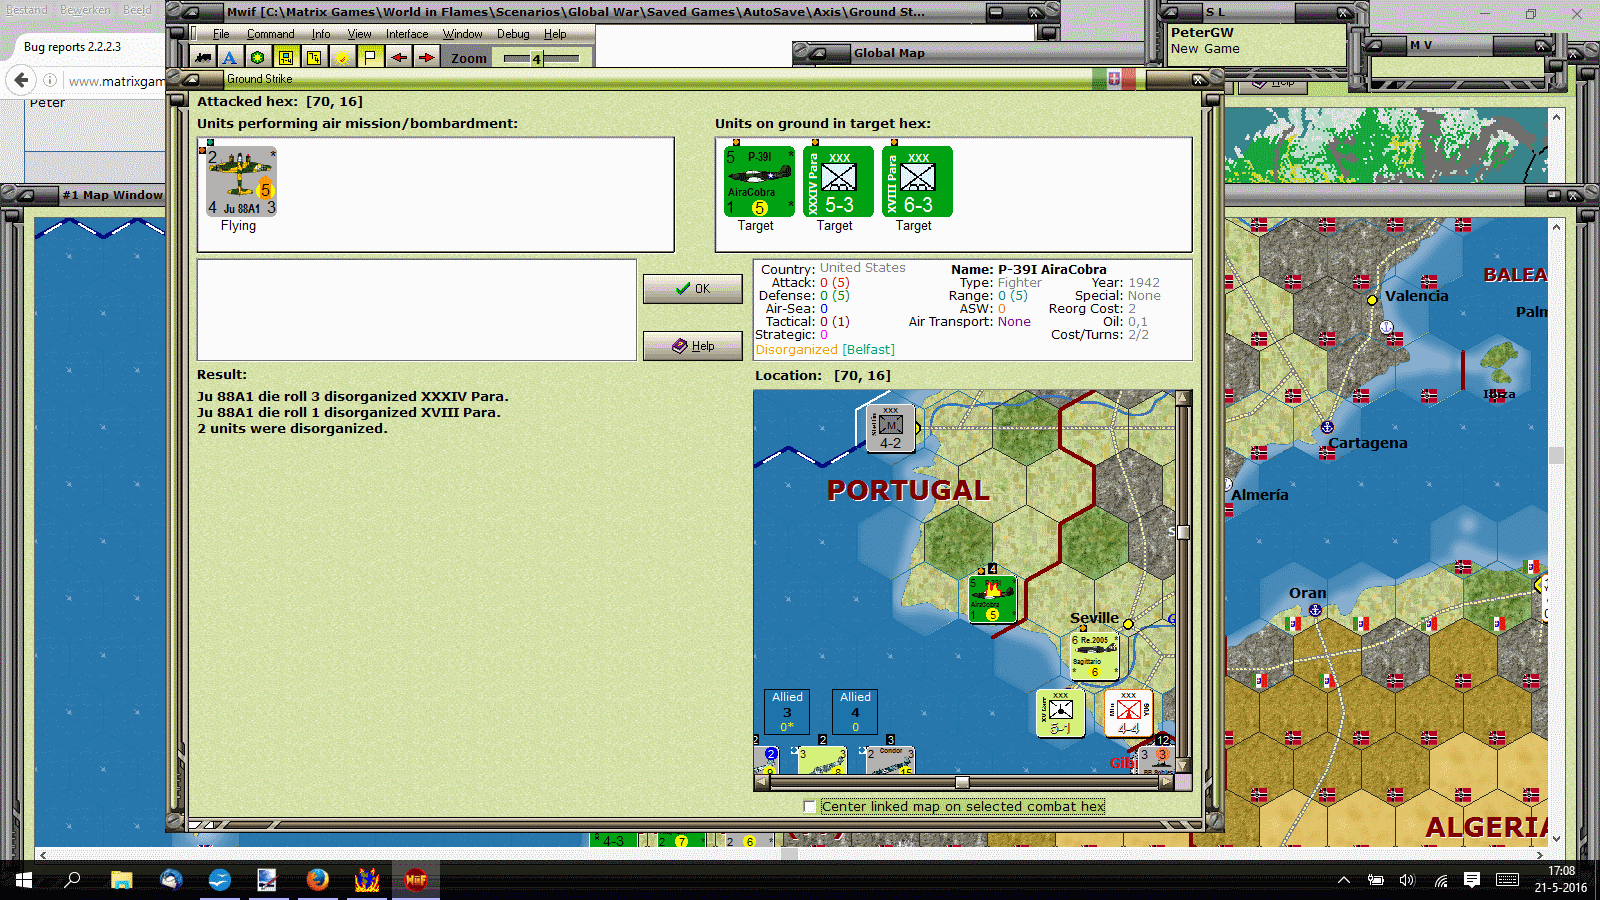Select the XXXIV Para 5-3 target unit
This screenshot has width=1600, height=900.
838,182
